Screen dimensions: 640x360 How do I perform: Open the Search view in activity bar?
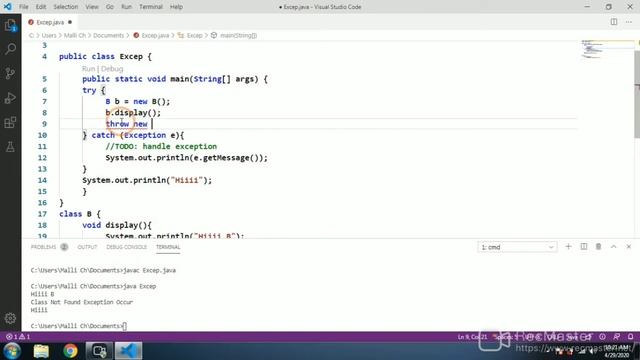[10, 49]
